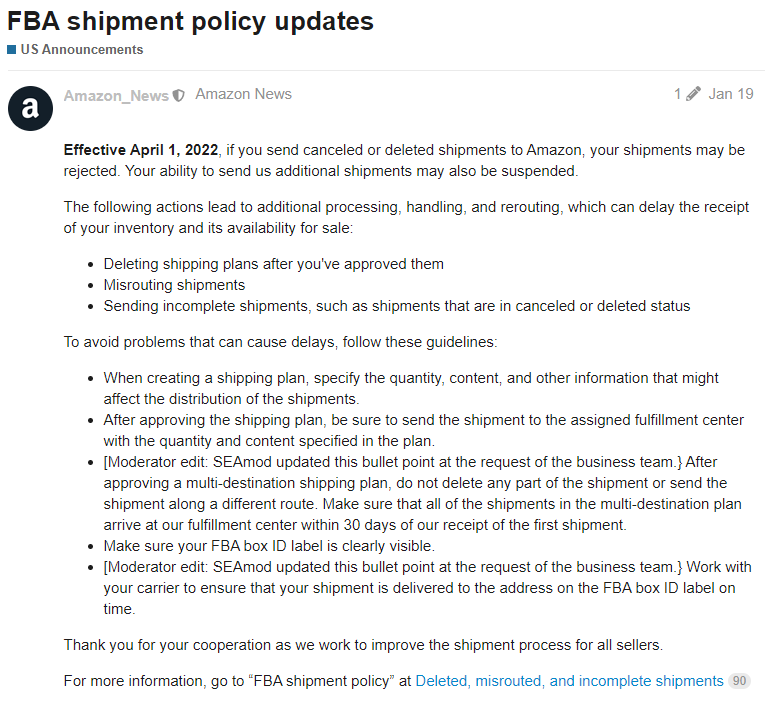Click the 90 link-clicks count badge
Viewport: 778px width, 702px height.
click(739, 681)
